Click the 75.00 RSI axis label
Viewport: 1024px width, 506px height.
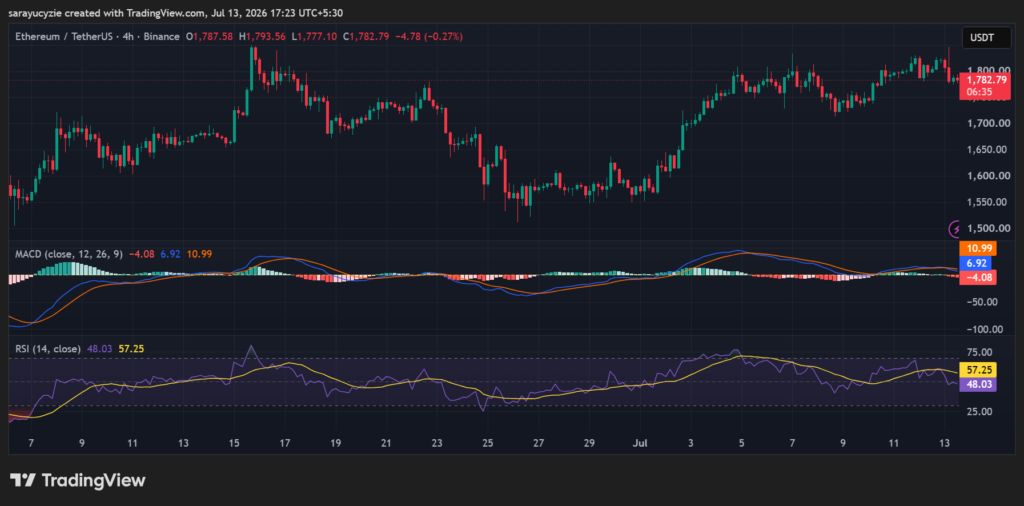point(980,353)
